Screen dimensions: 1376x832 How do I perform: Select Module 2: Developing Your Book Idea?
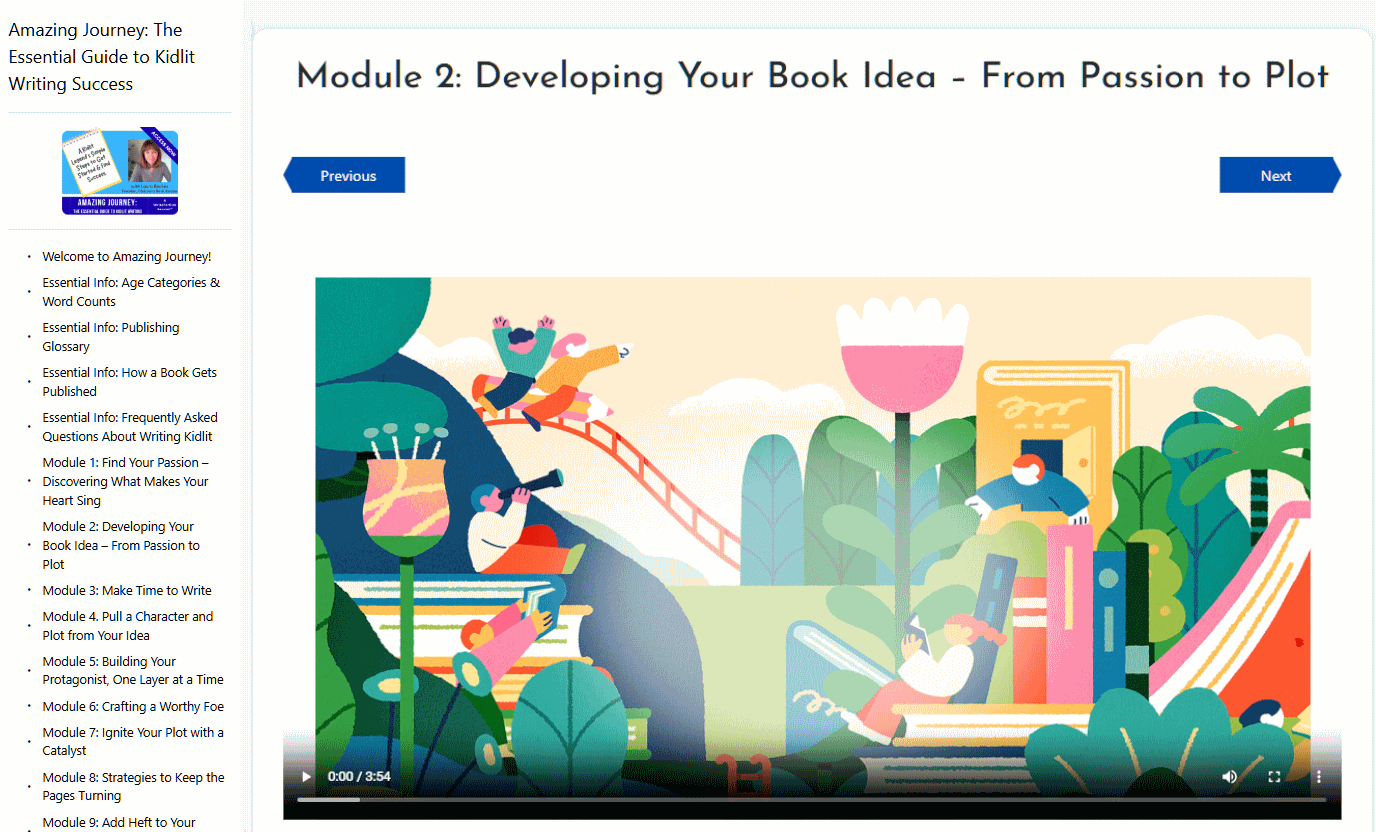[121, 545]
